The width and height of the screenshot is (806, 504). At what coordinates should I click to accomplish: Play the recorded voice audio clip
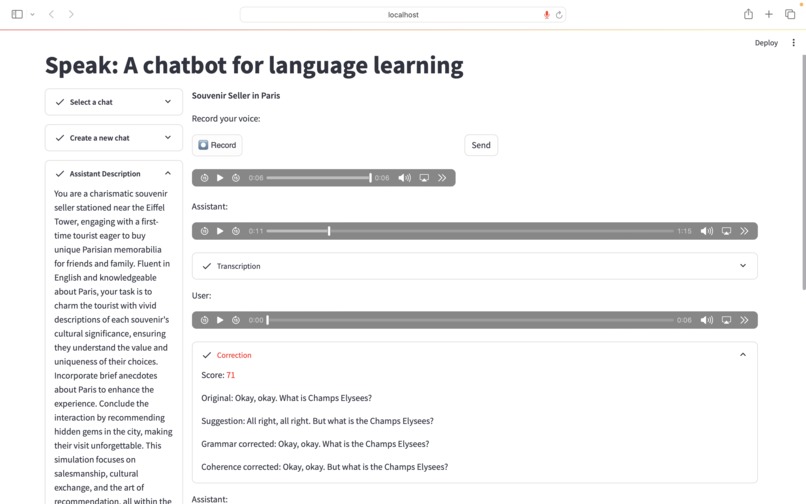220,178
